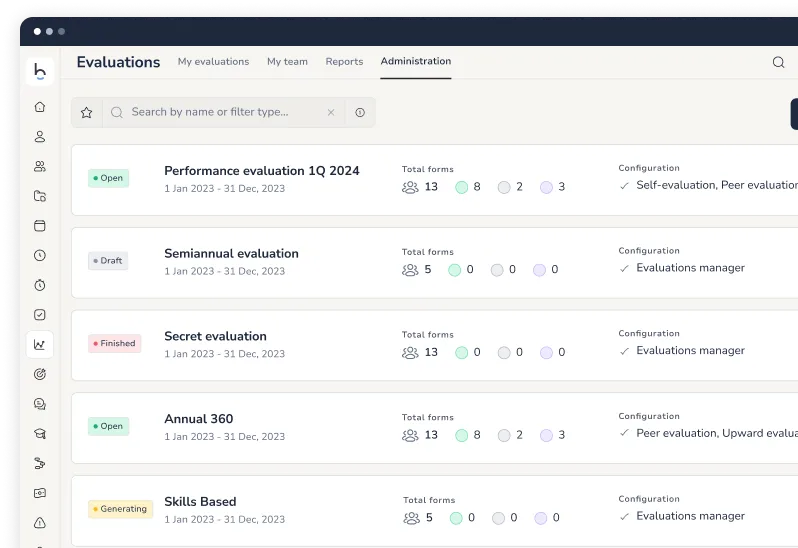
Task: Click total forms count 13 in Secret evaluation row
Action: [431, 352]
